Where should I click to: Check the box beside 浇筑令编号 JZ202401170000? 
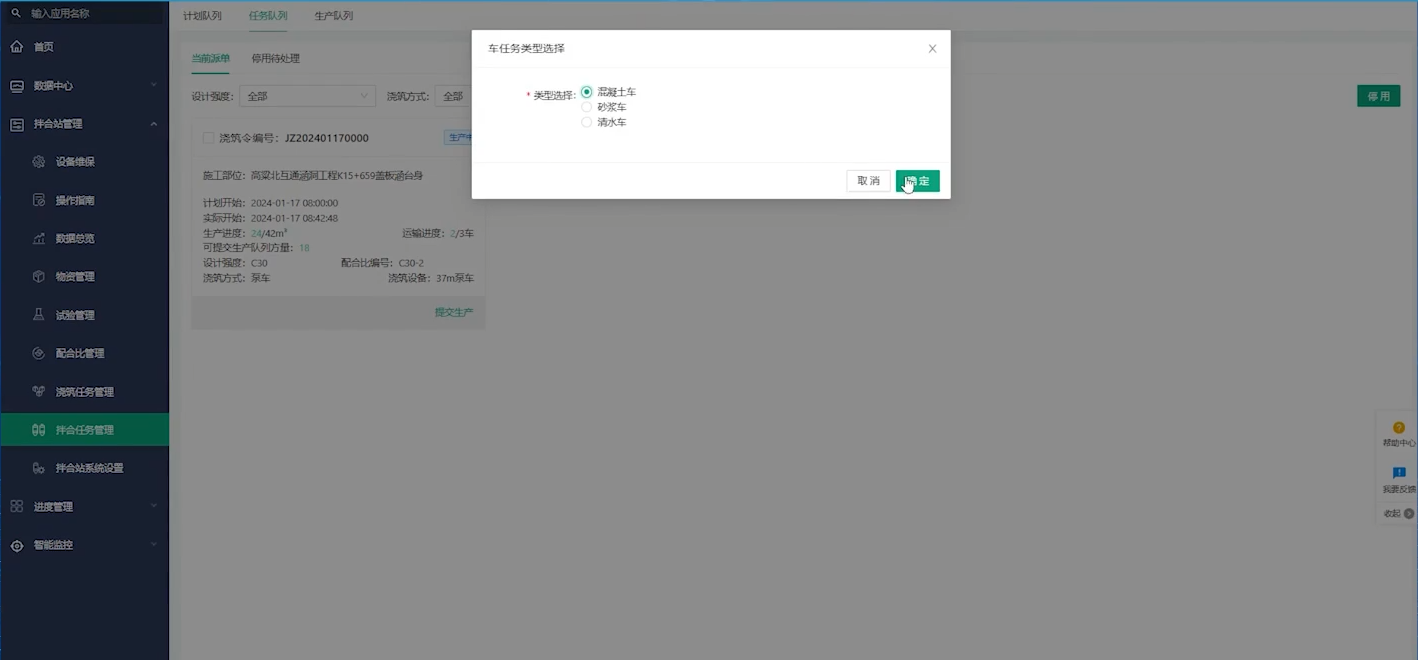[x=208, y=138]
